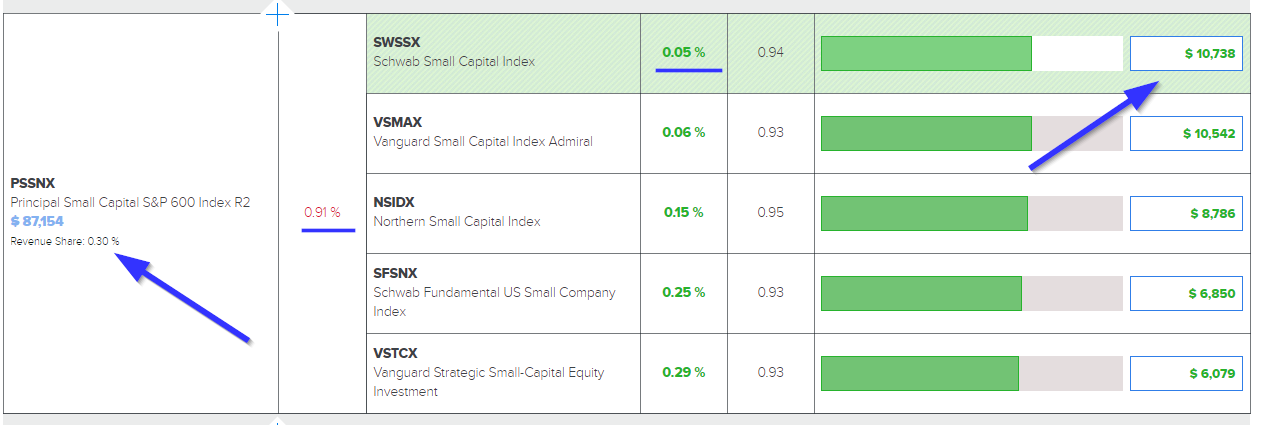The width and height of the screenshot is (1261, 425).
Task: Click the VSMAX ticker symbol
Action: click(x=398, y=123)
